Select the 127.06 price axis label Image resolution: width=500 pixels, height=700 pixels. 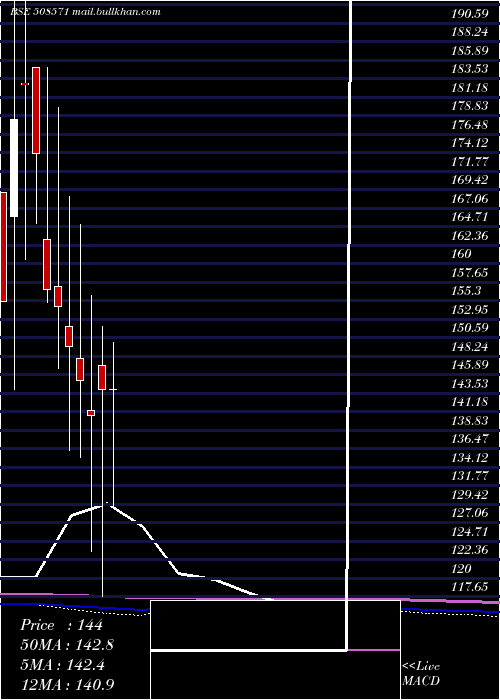470,513
